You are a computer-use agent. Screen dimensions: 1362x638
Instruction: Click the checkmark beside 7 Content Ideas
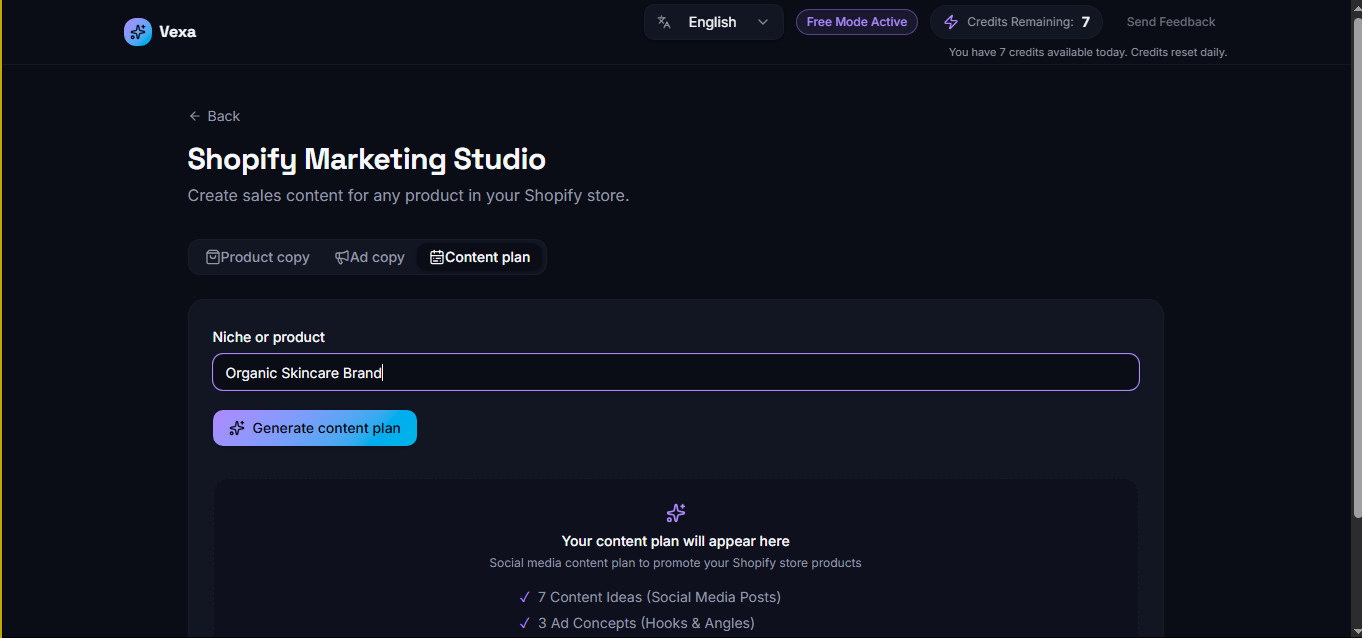click(x=525, y=597)
